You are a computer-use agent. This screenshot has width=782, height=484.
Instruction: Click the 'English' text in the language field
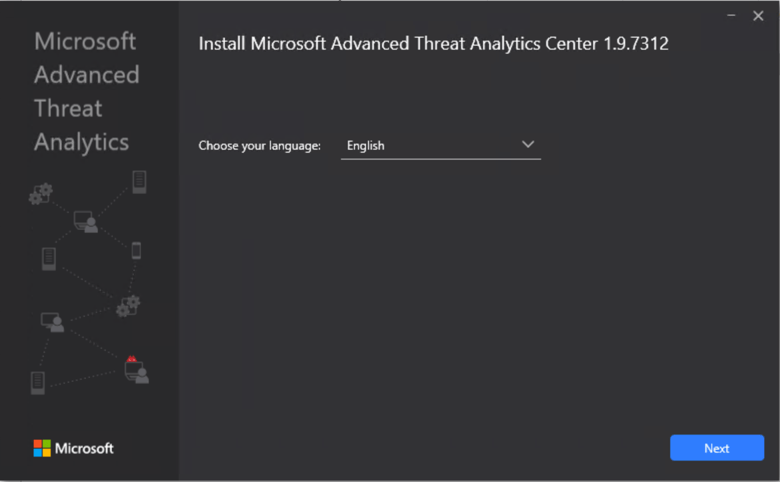click(x=365, y=146)
